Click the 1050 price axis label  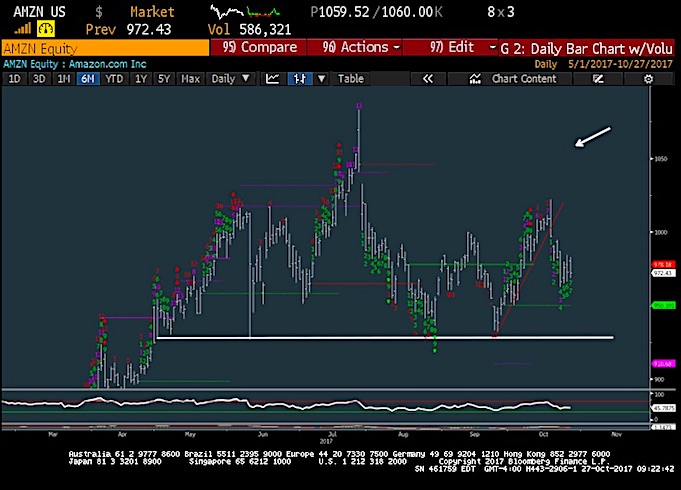point(661,159)
